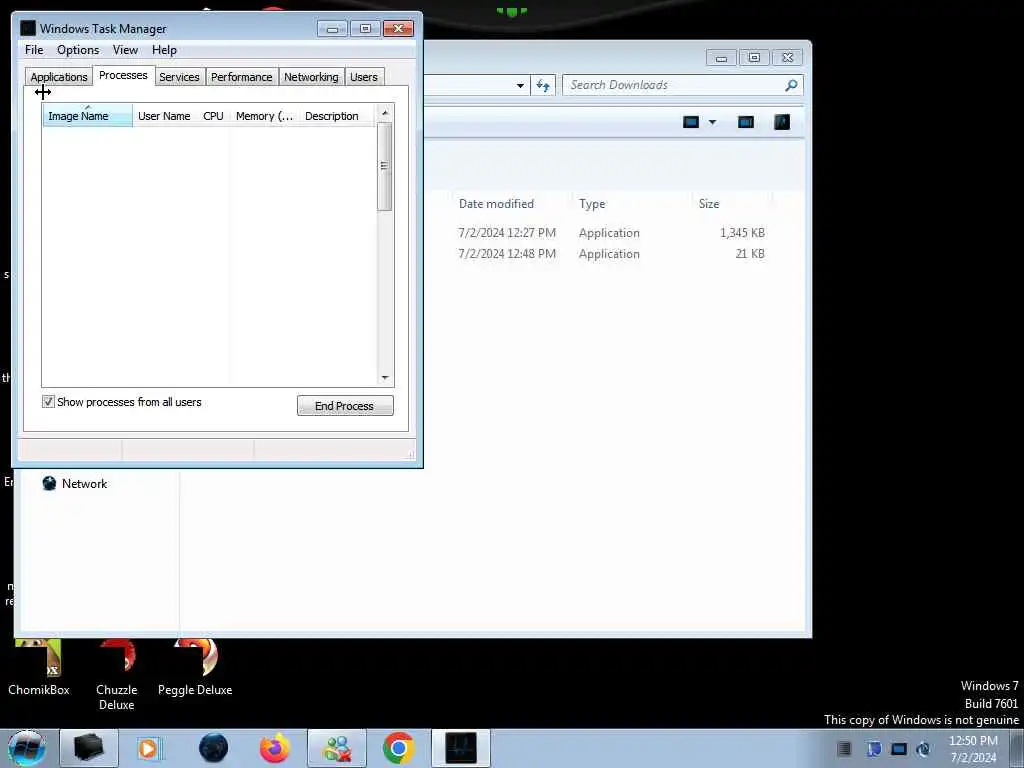Viewport: 1024px width, 768px height.
Task: Close the Windows Task Manager window
Action: pyautogui.click(x=398, y=28)
